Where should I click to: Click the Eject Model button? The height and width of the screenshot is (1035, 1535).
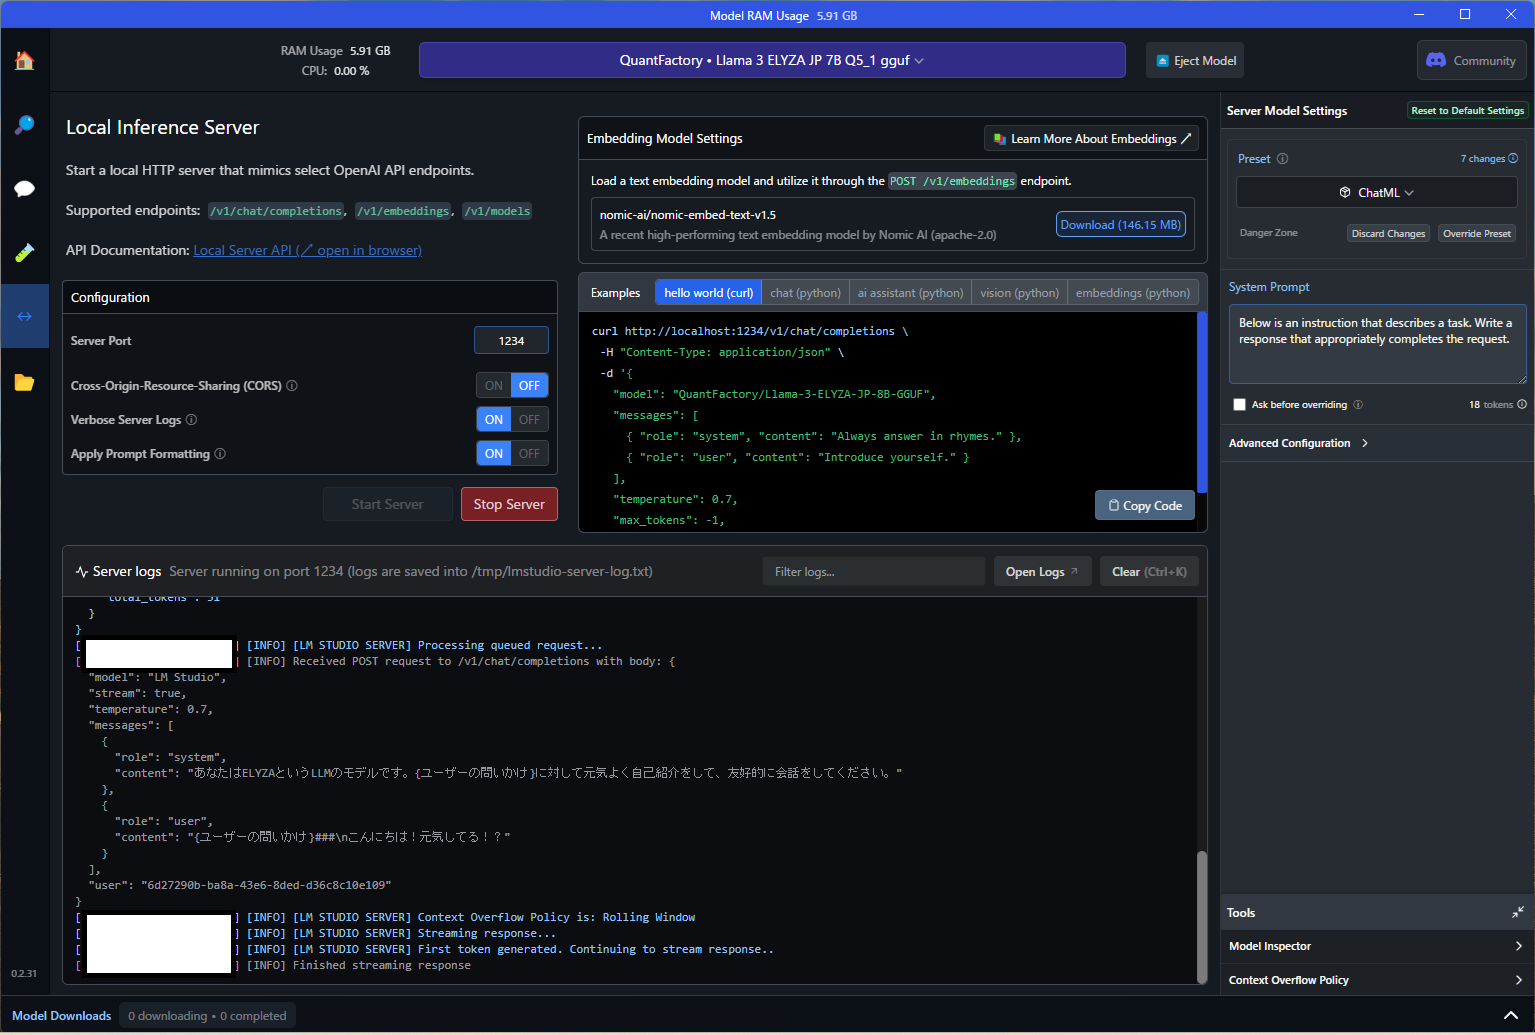[x=1195, y=60]
